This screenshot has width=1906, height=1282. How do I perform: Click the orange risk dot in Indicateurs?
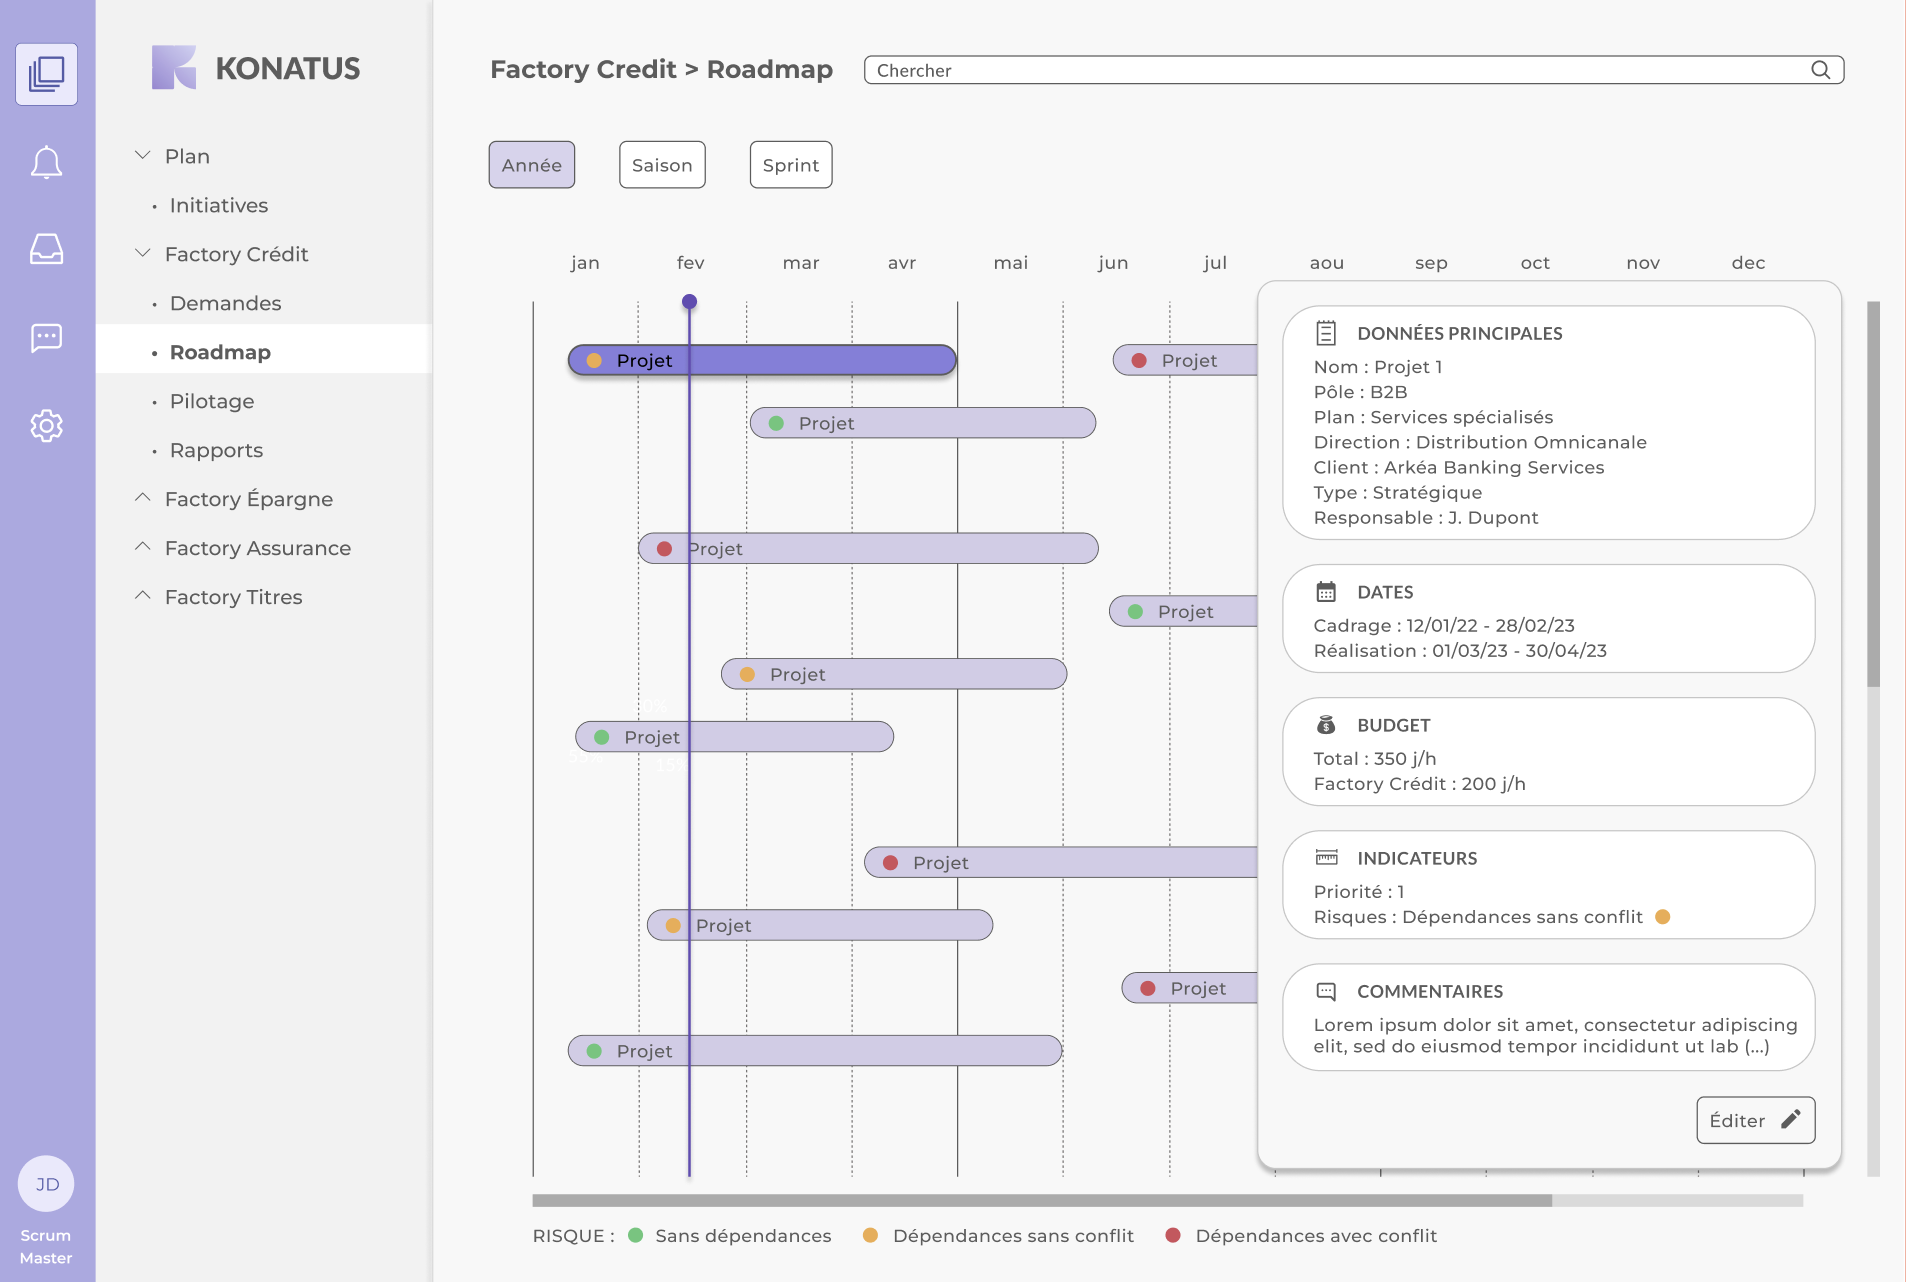tap(1663, 916)
